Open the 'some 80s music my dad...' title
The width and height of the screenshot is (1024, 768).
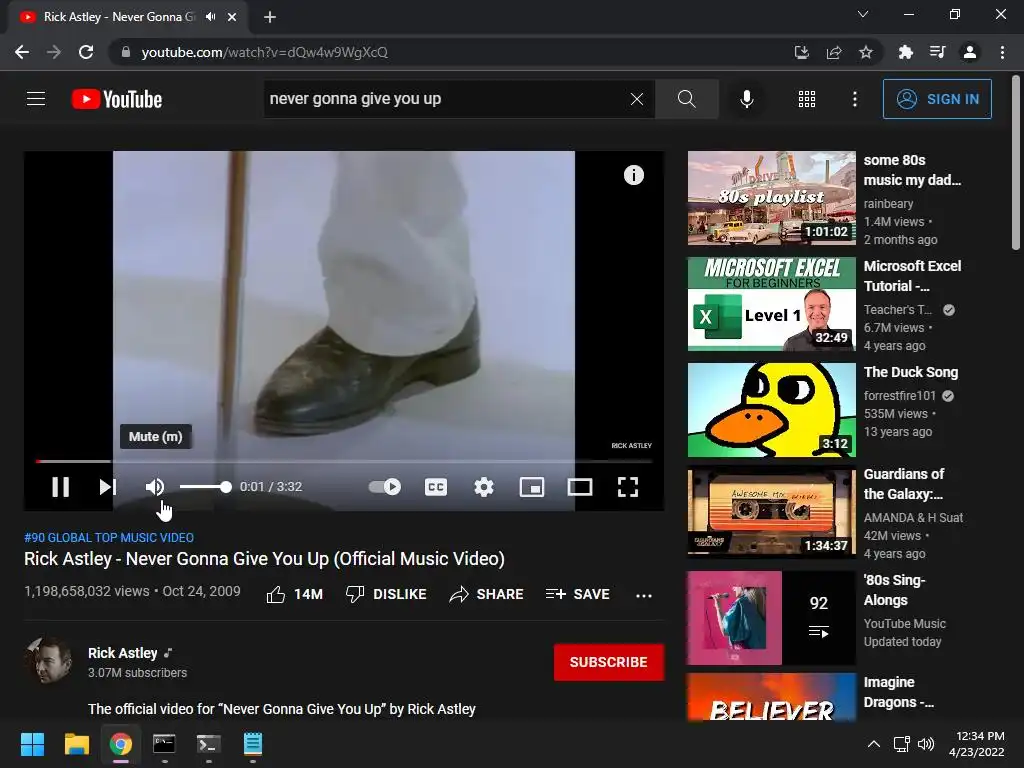pos(912,170)
